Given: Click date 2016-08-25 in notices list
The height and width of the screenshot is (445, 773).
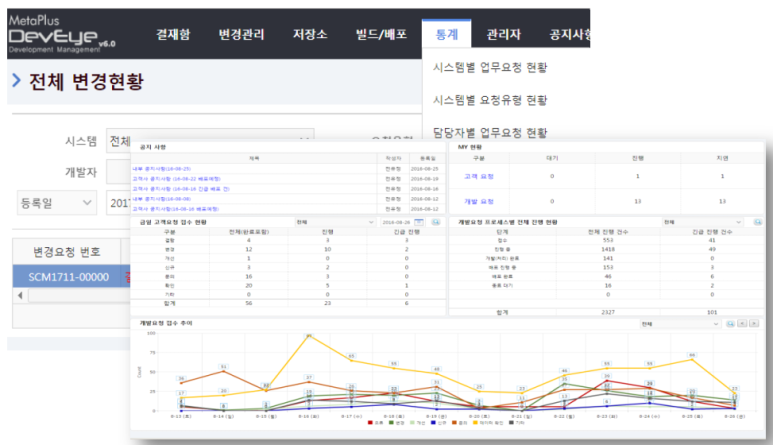Looking at the screenshot, I should point(424,169).
